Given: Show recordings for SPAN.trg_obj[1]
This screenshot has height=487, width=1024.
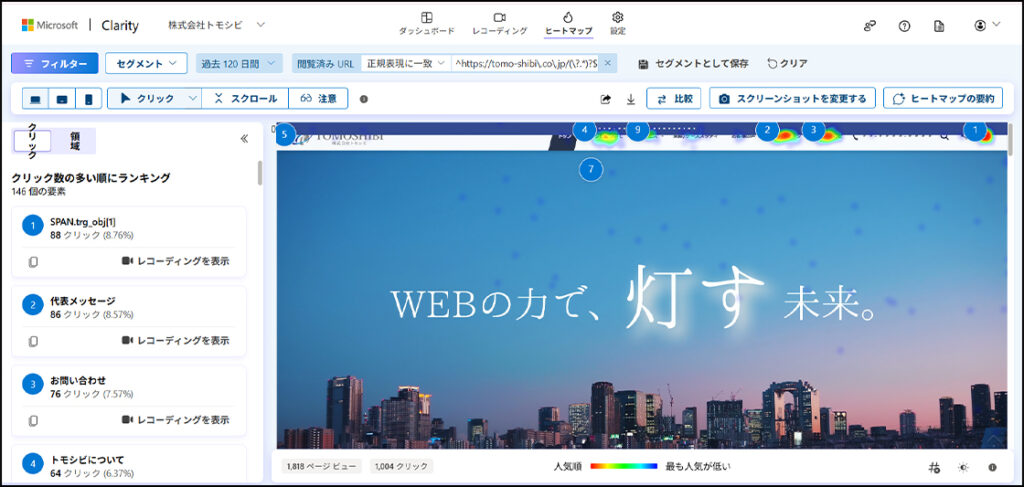Looking at the screenshot, I should [x=175, y=261].
